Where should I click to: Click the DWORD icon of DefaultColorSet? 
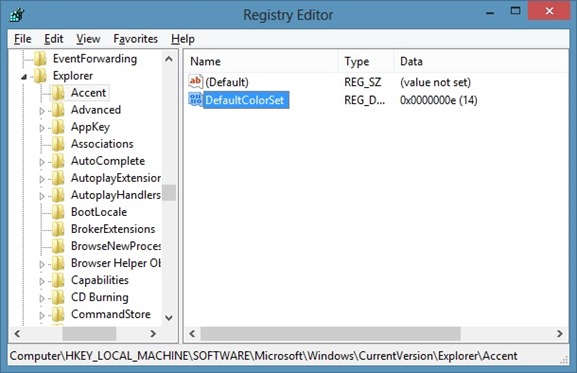(x=195, y=100)
